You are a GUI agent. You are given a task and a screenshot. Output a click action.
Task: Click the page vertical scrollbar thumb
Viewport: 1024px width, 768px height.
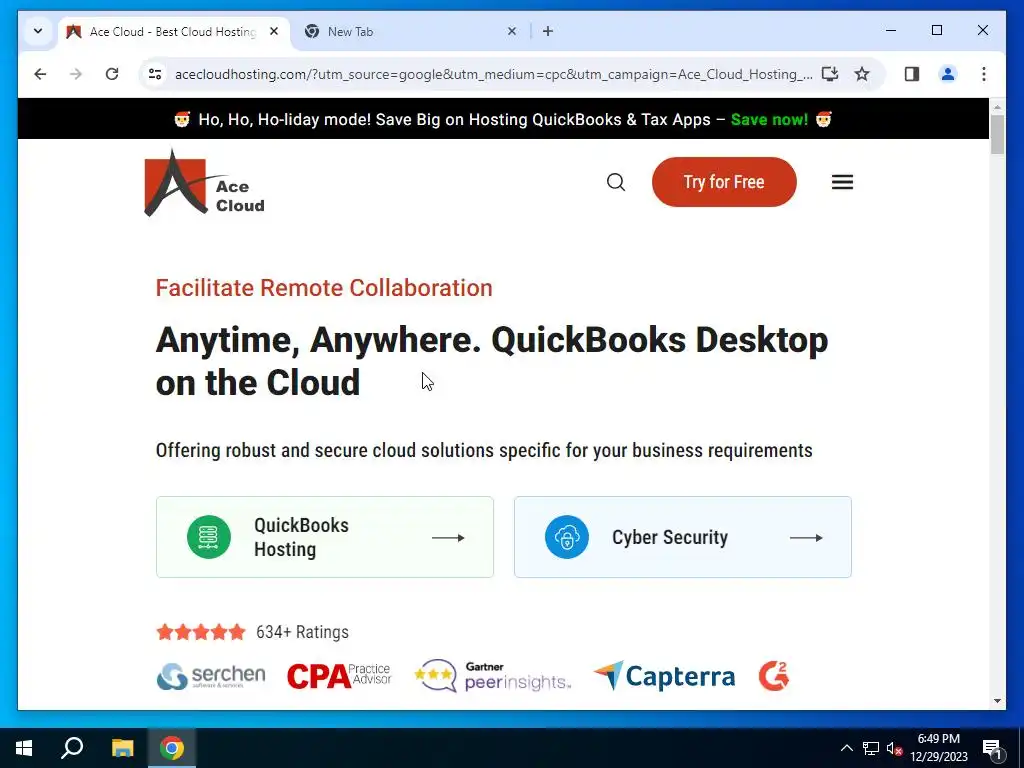coord(997,135)
